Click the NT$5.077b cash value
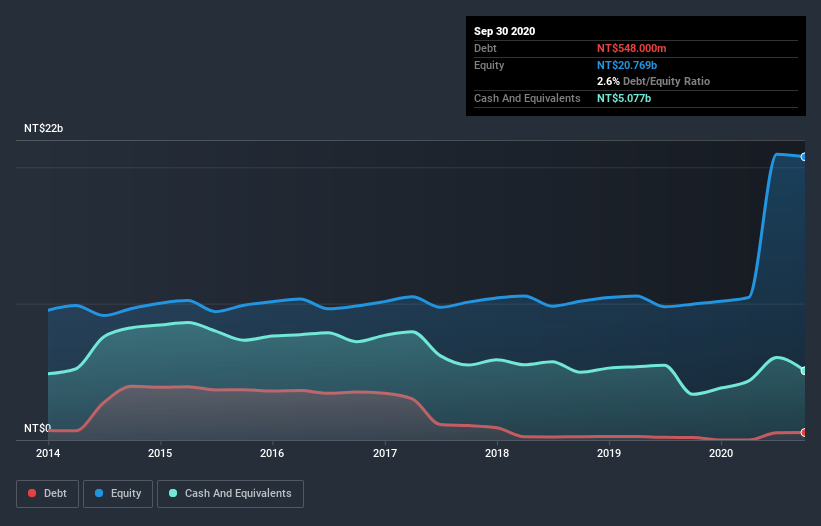Screen dimensions: 821x526 tap(624, 98)
